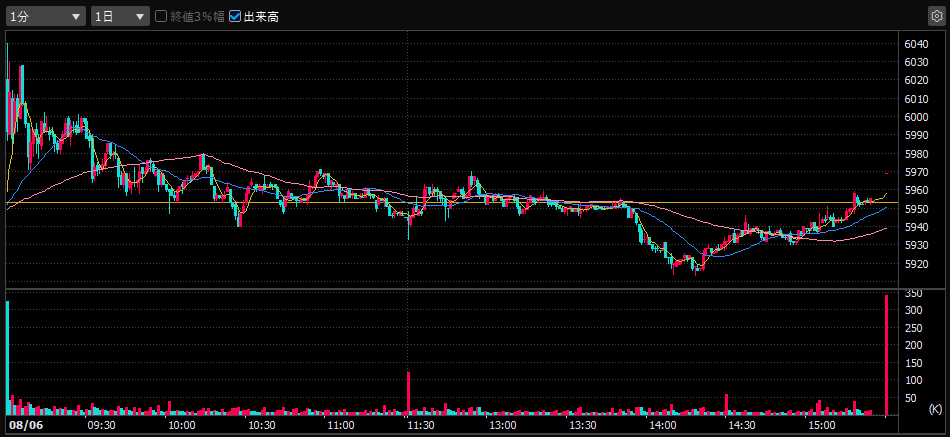The image size is (950, 437).
Task: Click the 350 volume axis label
Action: (x=913, y=293)
